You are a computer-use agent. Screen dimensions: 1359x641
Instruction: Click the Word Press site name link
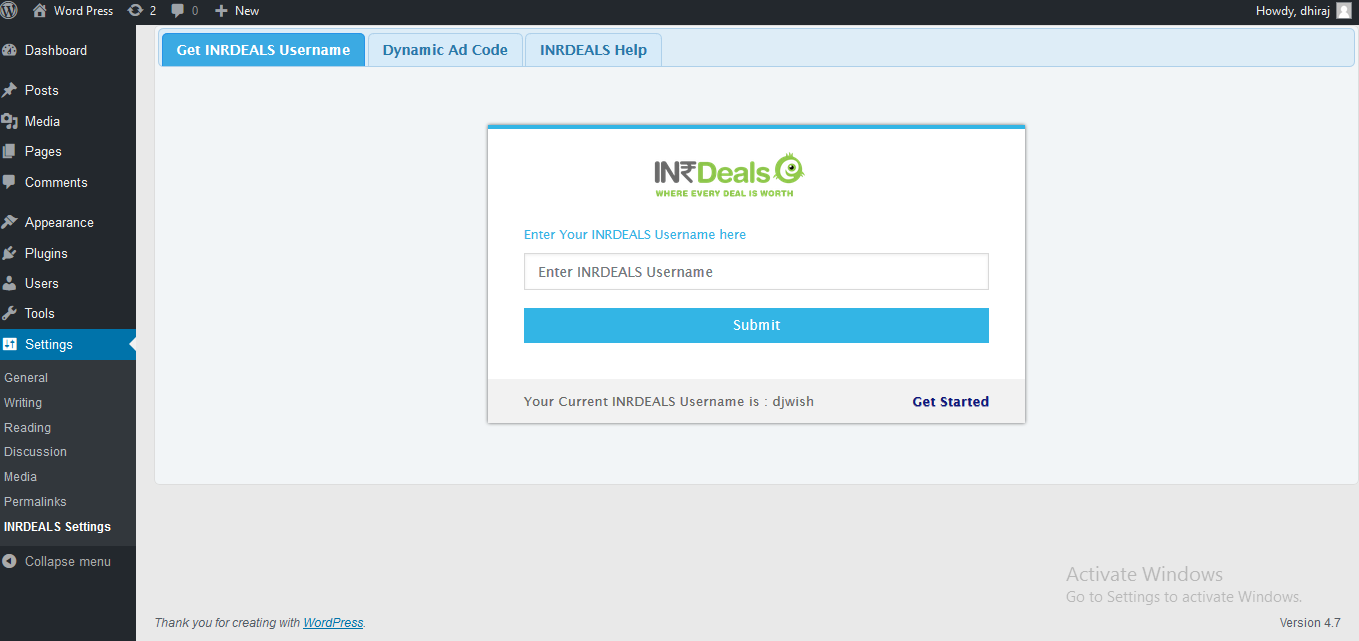click(x=83, y=11)
